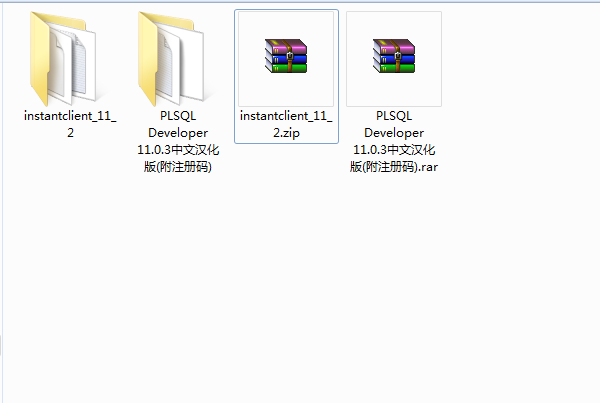This screenshot has height=403, width=600.
Task: Click the file name ending in "(附注册码).rar"
Action: 394,141
